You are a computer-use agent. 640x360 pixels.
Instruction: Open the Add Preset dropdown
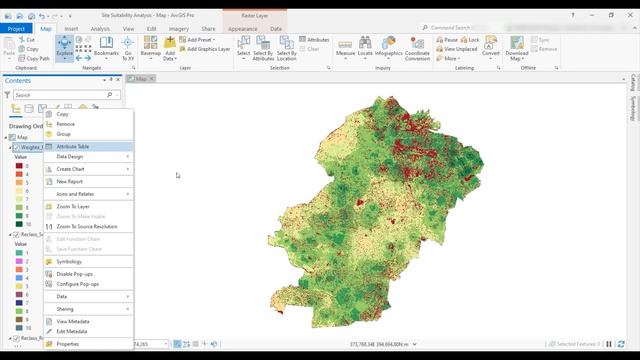point(197,40)
